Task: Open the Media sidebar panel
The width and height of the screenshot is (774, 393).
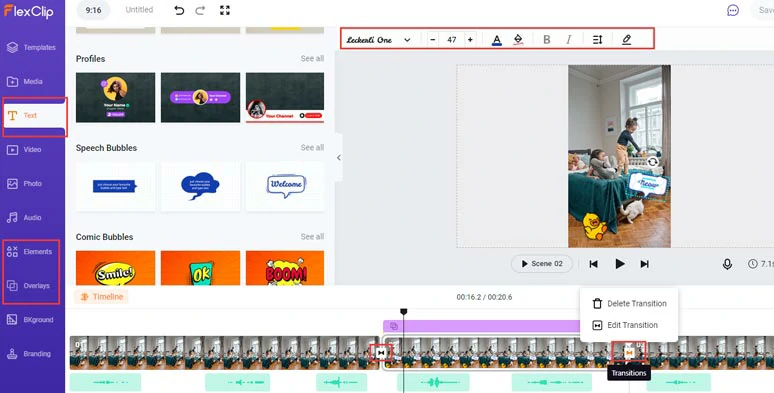Action: click(25, 81)
